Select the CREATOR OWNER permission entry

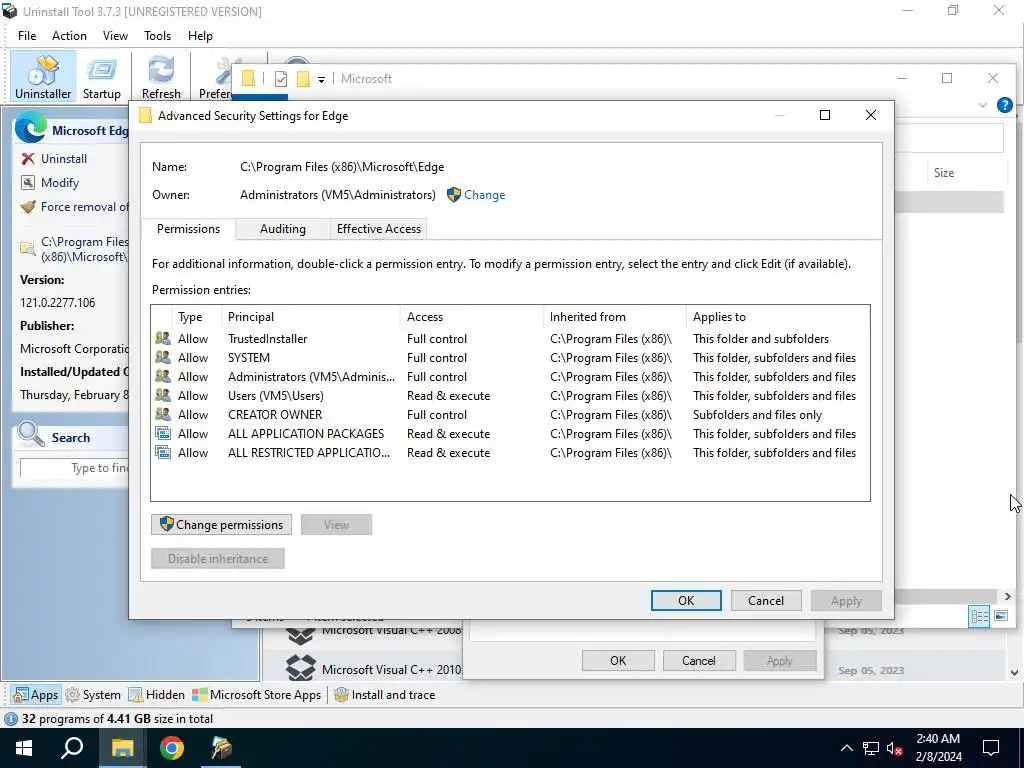pyautogui.click(x=510, y=414)
